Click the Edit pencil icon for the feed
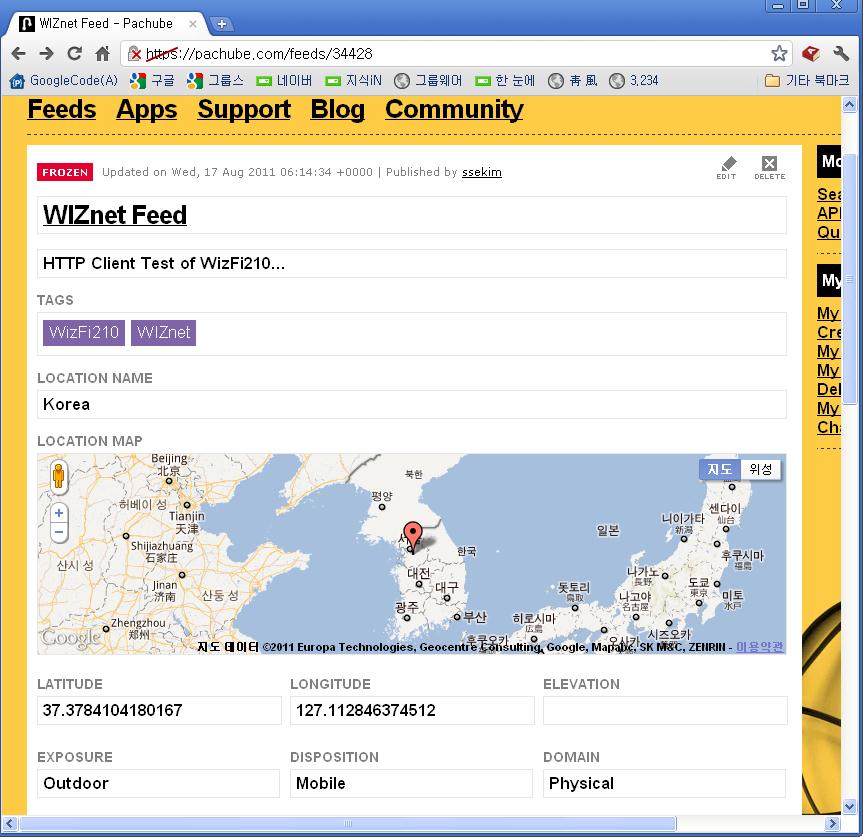 [727, 168]
